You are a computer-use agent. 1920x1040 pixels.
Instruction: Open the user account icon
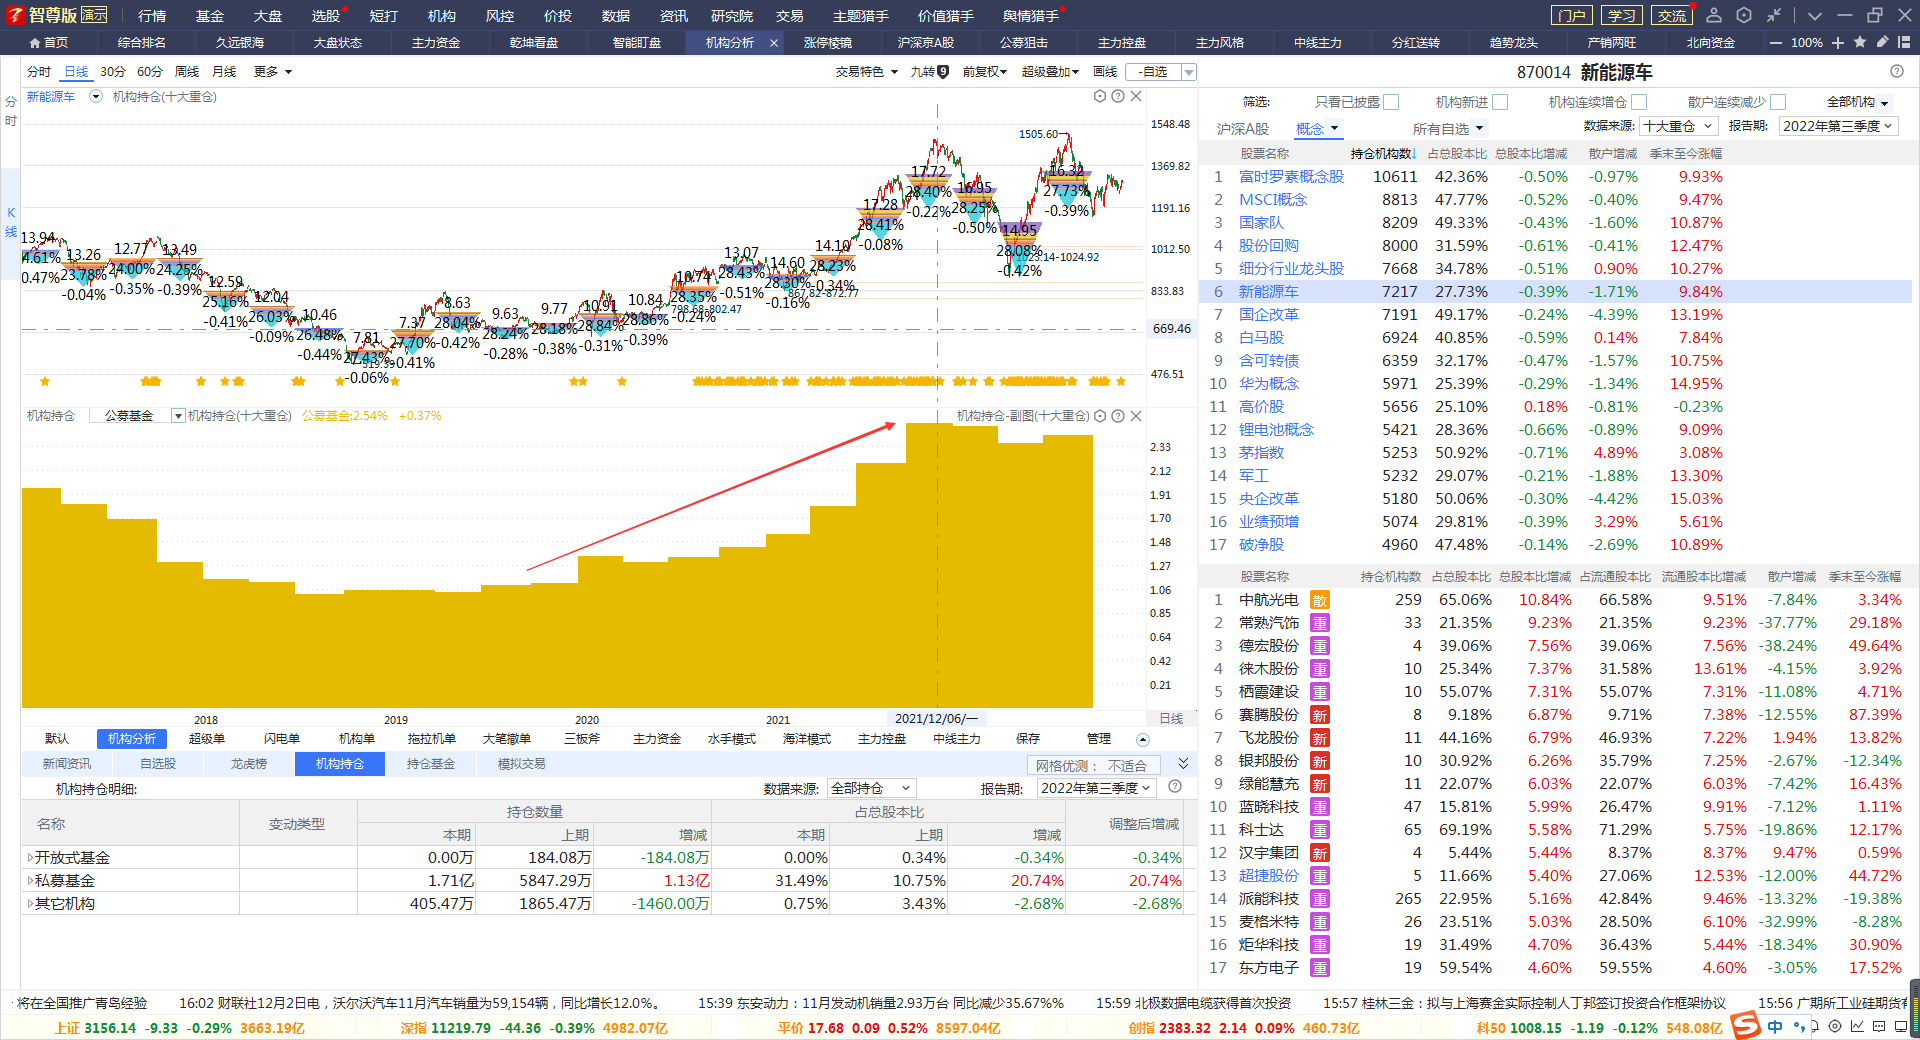[1714, 15]
